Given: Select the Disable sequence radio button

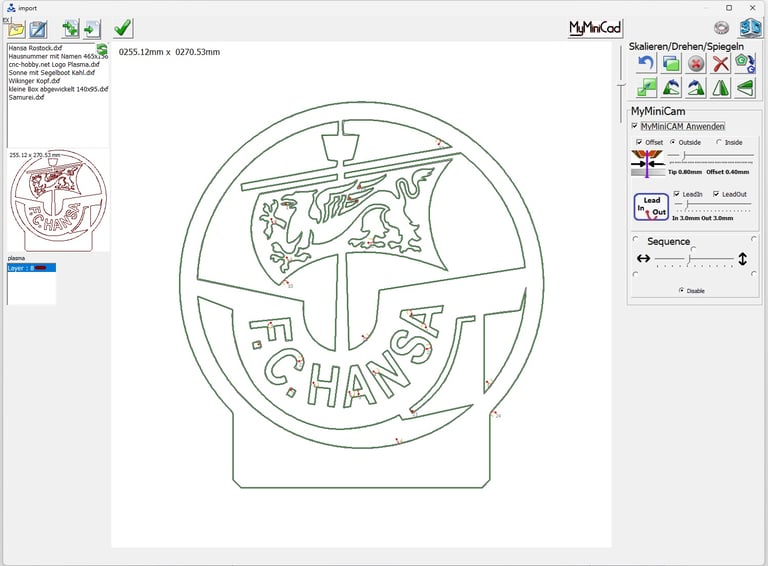Looking at the screenshot, I should [x=681, y=290].
